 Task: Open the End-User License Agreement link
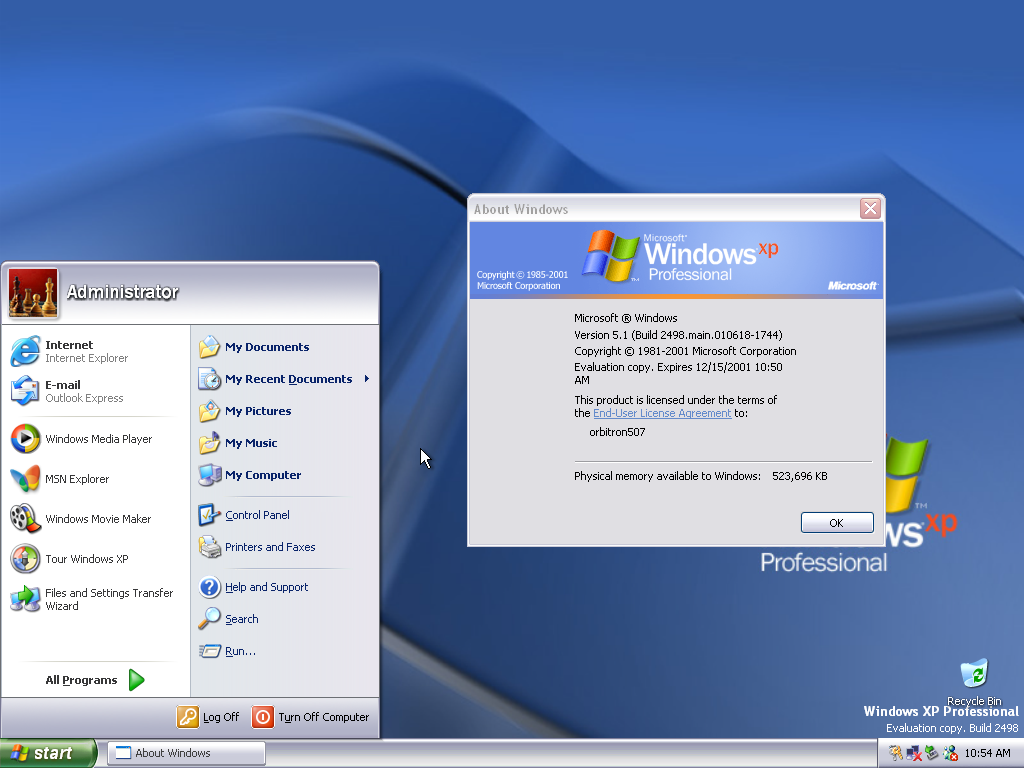pyautogui.click(x=662, y=413)
